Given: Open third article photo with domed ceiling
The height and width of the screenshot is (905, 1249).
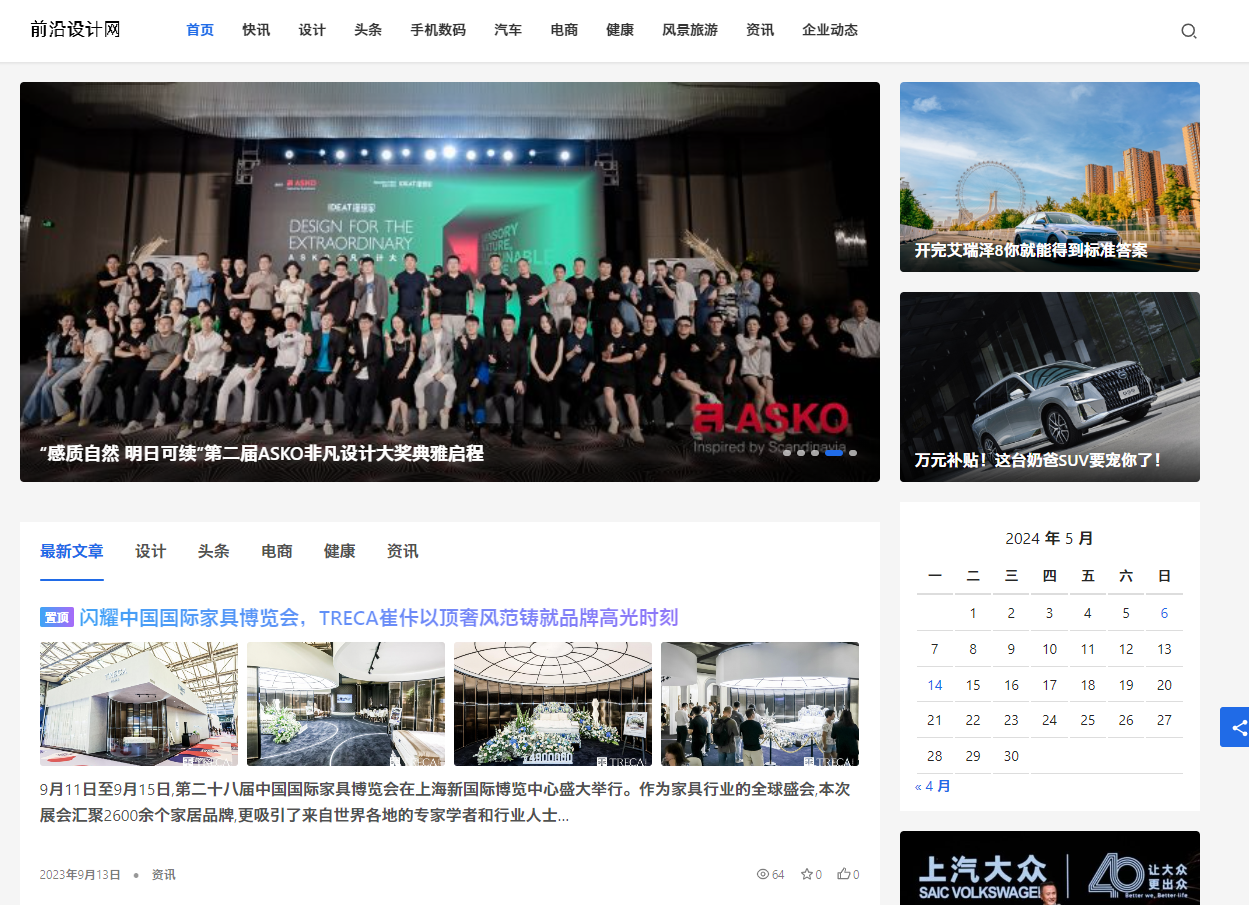Looking at the screenshot, I should [x=553, y=704].
